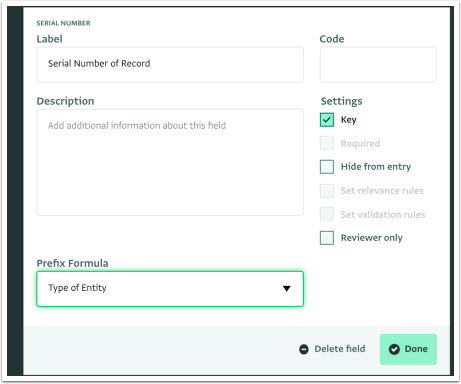Viewport: 461px width, 384px height.
Task: Focus the empty Code input box
Action: [378, 64]
